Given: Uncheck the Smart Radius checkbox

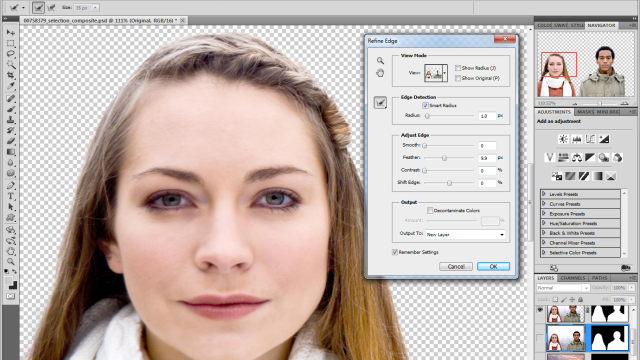Looking at the screenshot, I should [425, 105].
